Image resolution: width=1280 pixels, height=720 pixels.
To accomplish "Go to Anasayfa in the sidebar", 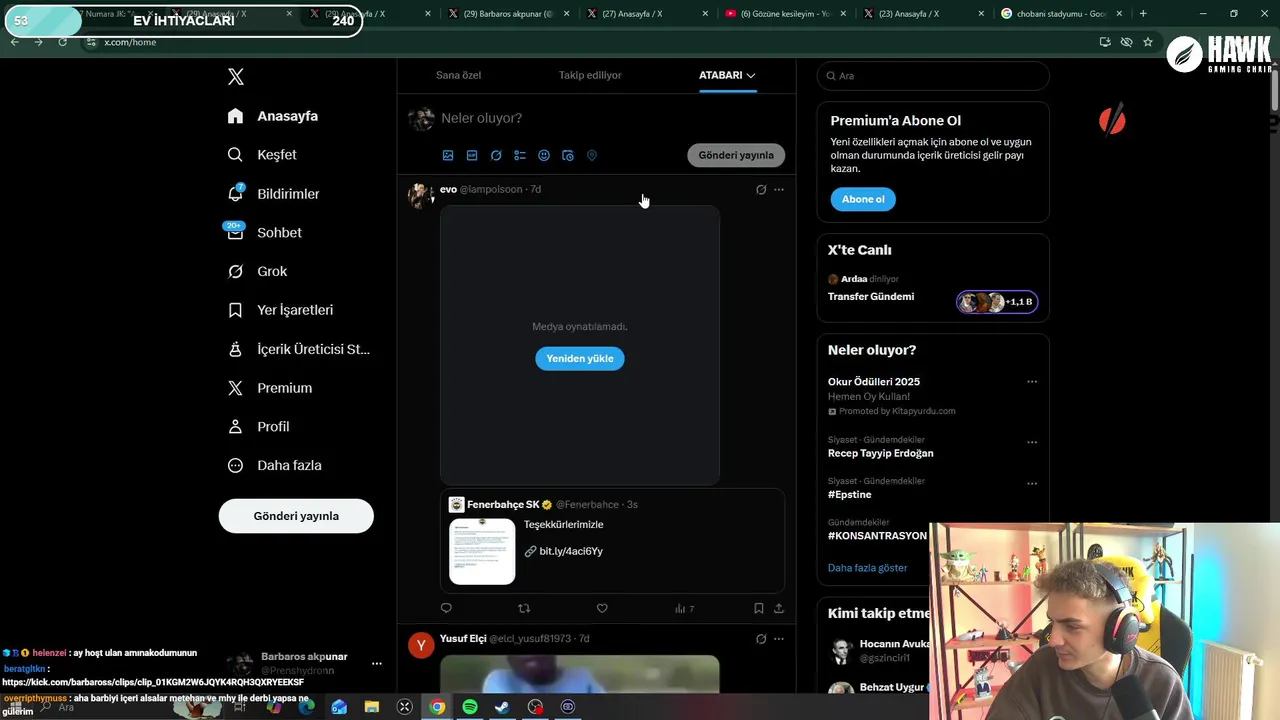I will 273,116.
